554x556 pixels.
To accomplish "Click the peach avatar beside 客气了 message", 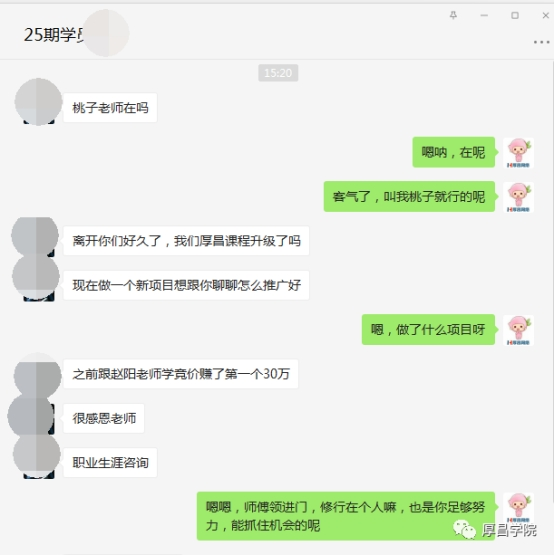I will (518, 197).
